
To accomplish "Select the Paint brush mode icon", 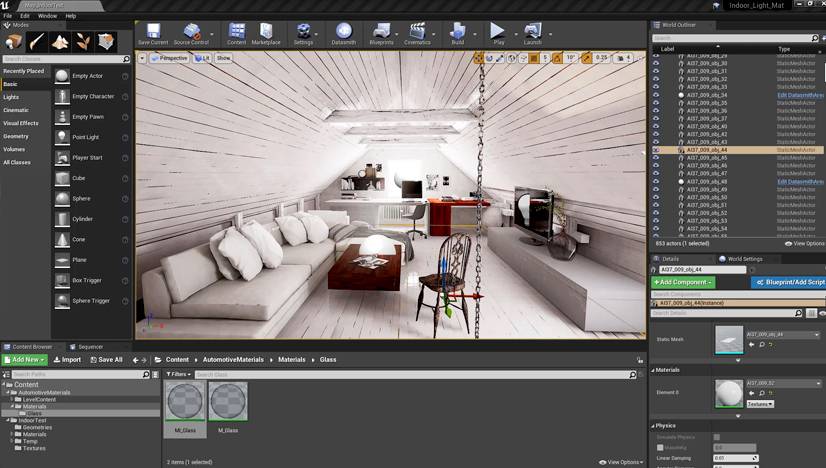I will (x=37, y=42).
